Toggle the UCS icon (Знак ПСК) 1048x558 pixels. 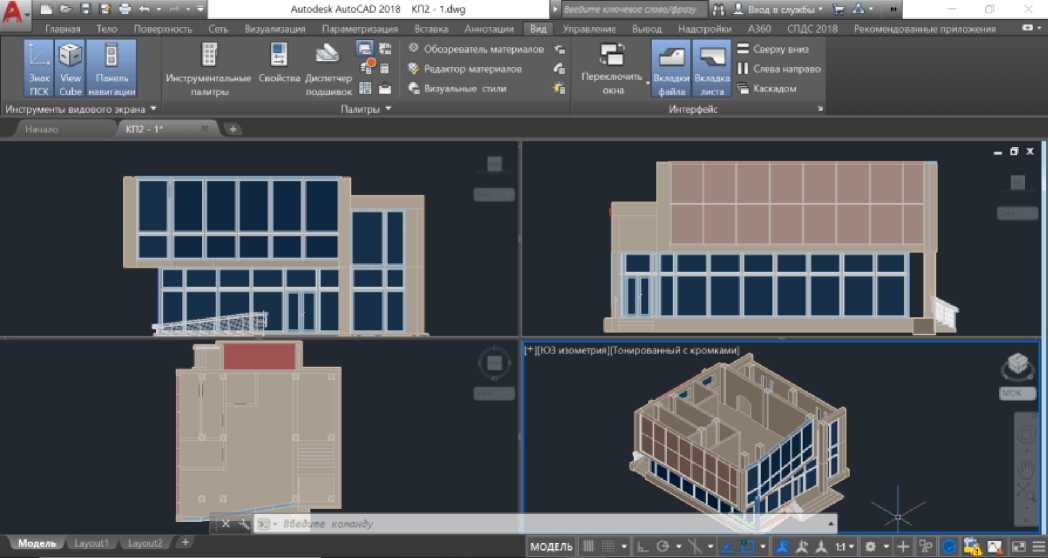coord(39,68)
